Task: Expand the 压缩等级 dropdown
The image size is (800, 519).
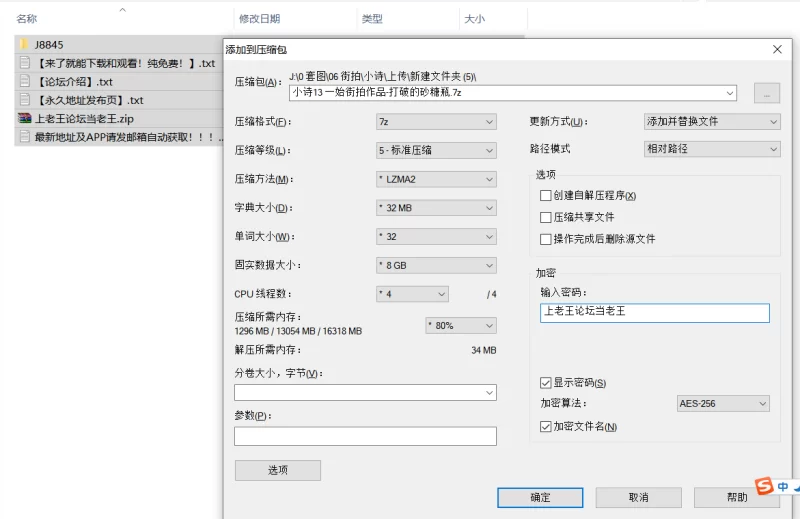Action: click(436, 151)
